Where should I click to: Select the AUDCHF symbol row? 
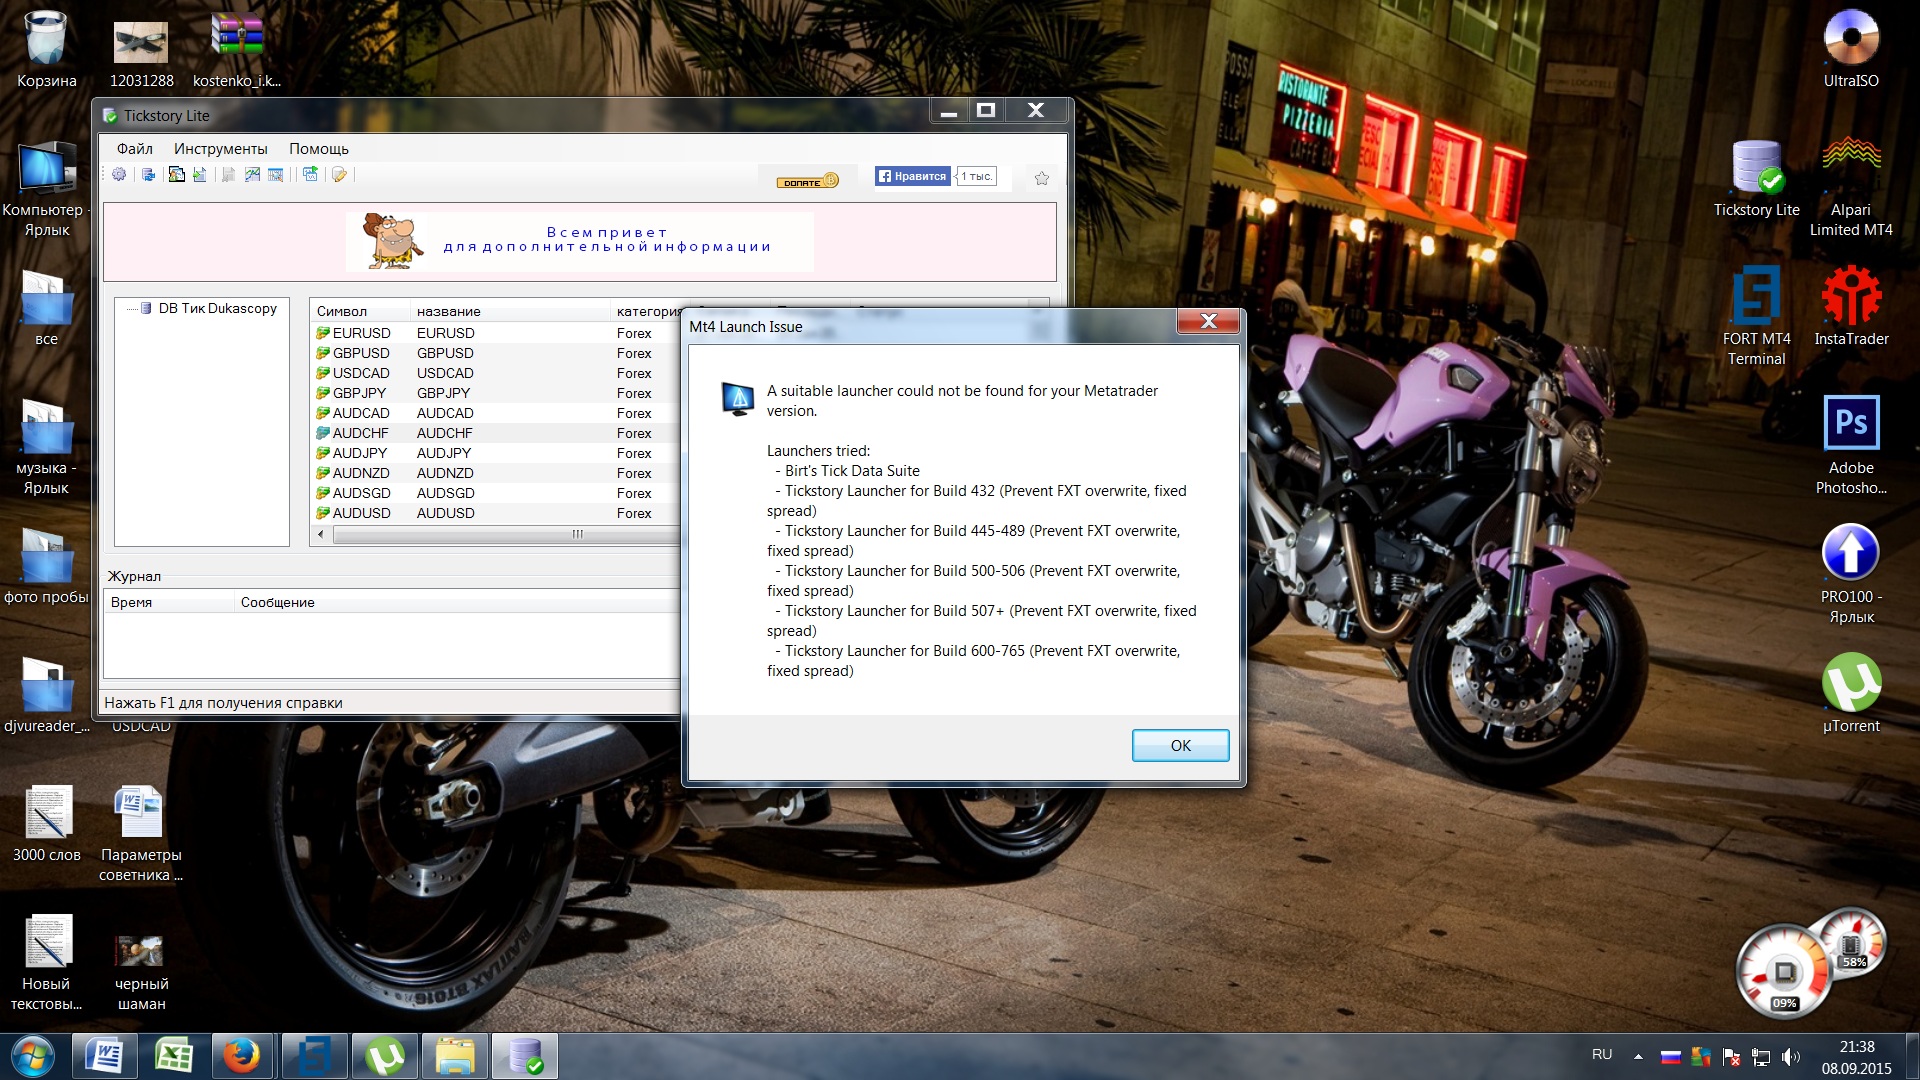495,433
